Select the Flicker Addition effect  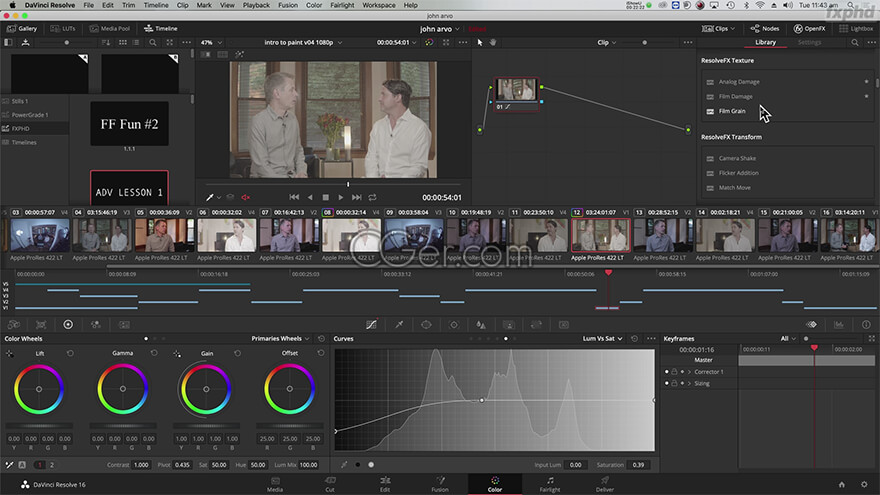pos(738,173)
